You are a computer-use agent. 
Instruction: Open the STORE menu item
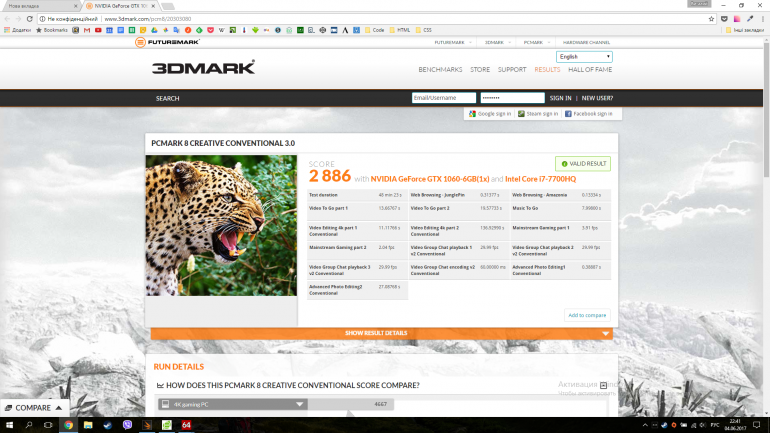coord(480,70)
